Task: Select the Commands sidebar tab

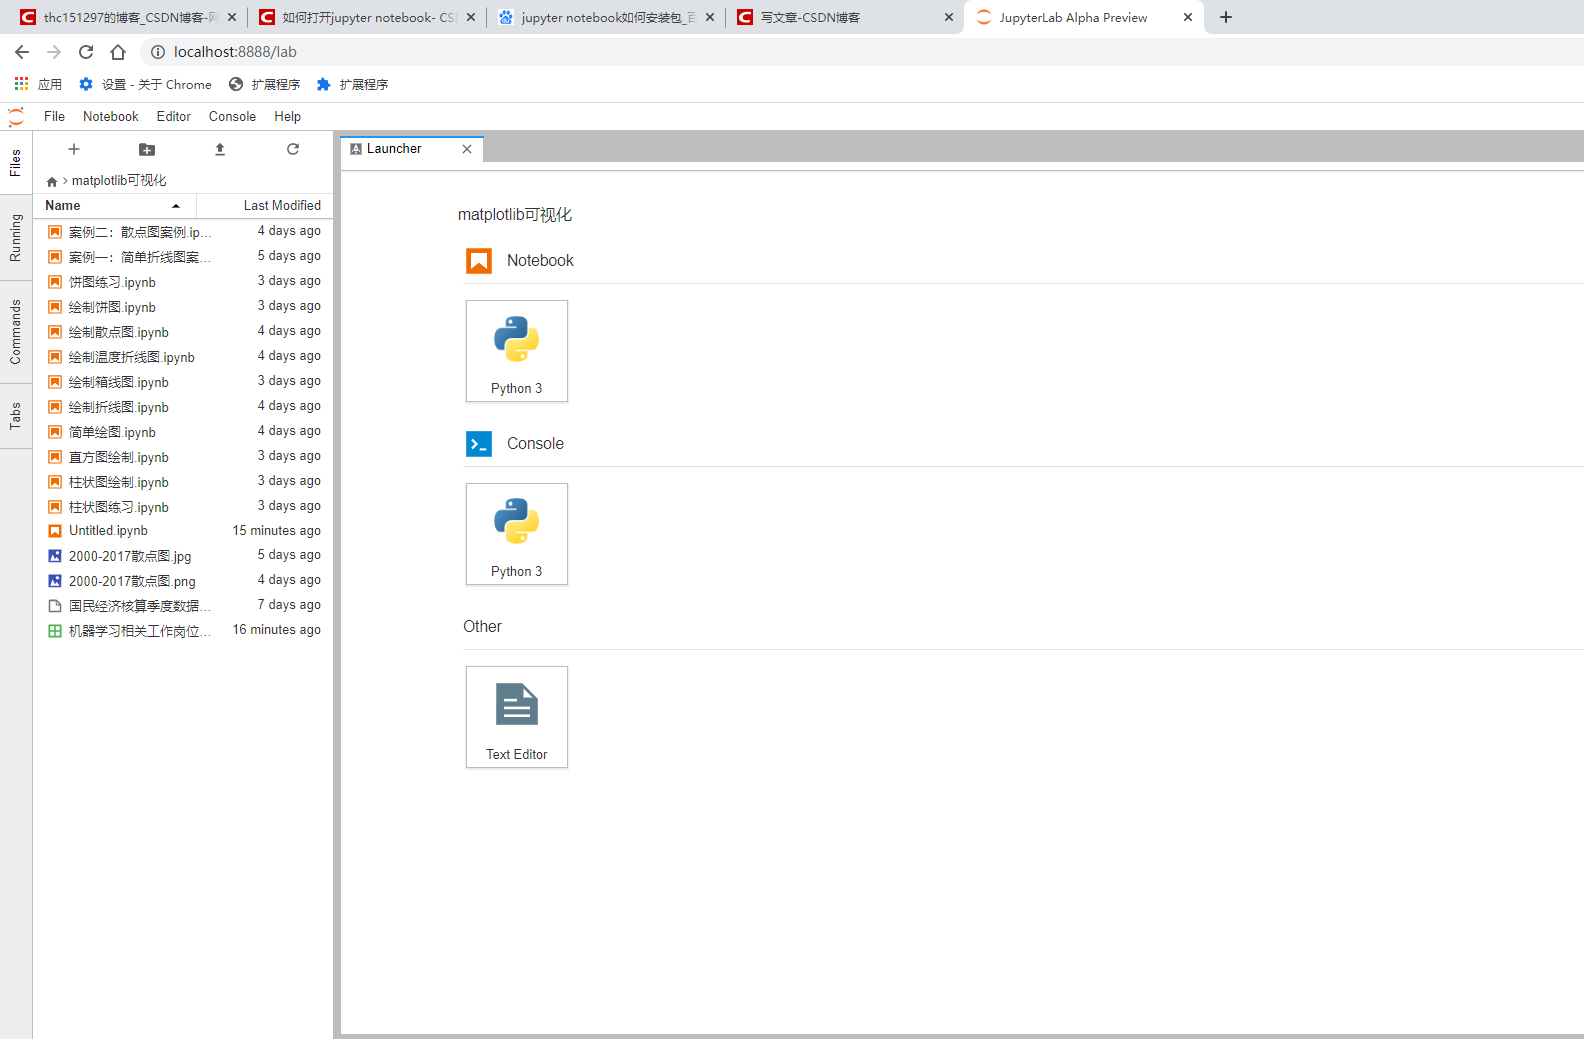Action: tap(16, 332)
